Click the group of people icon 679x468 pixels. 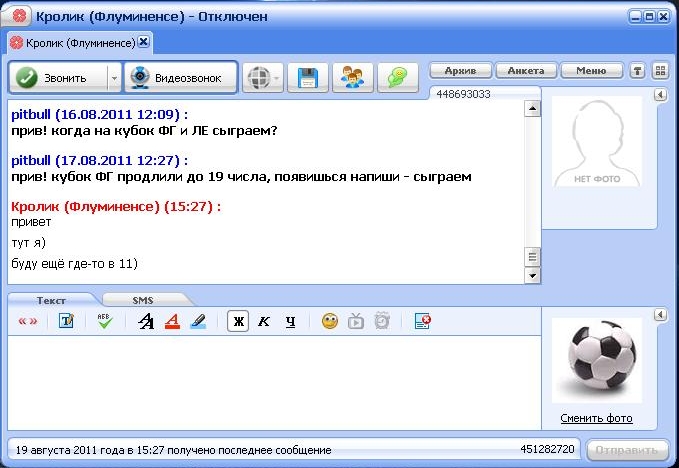point(352,78)
